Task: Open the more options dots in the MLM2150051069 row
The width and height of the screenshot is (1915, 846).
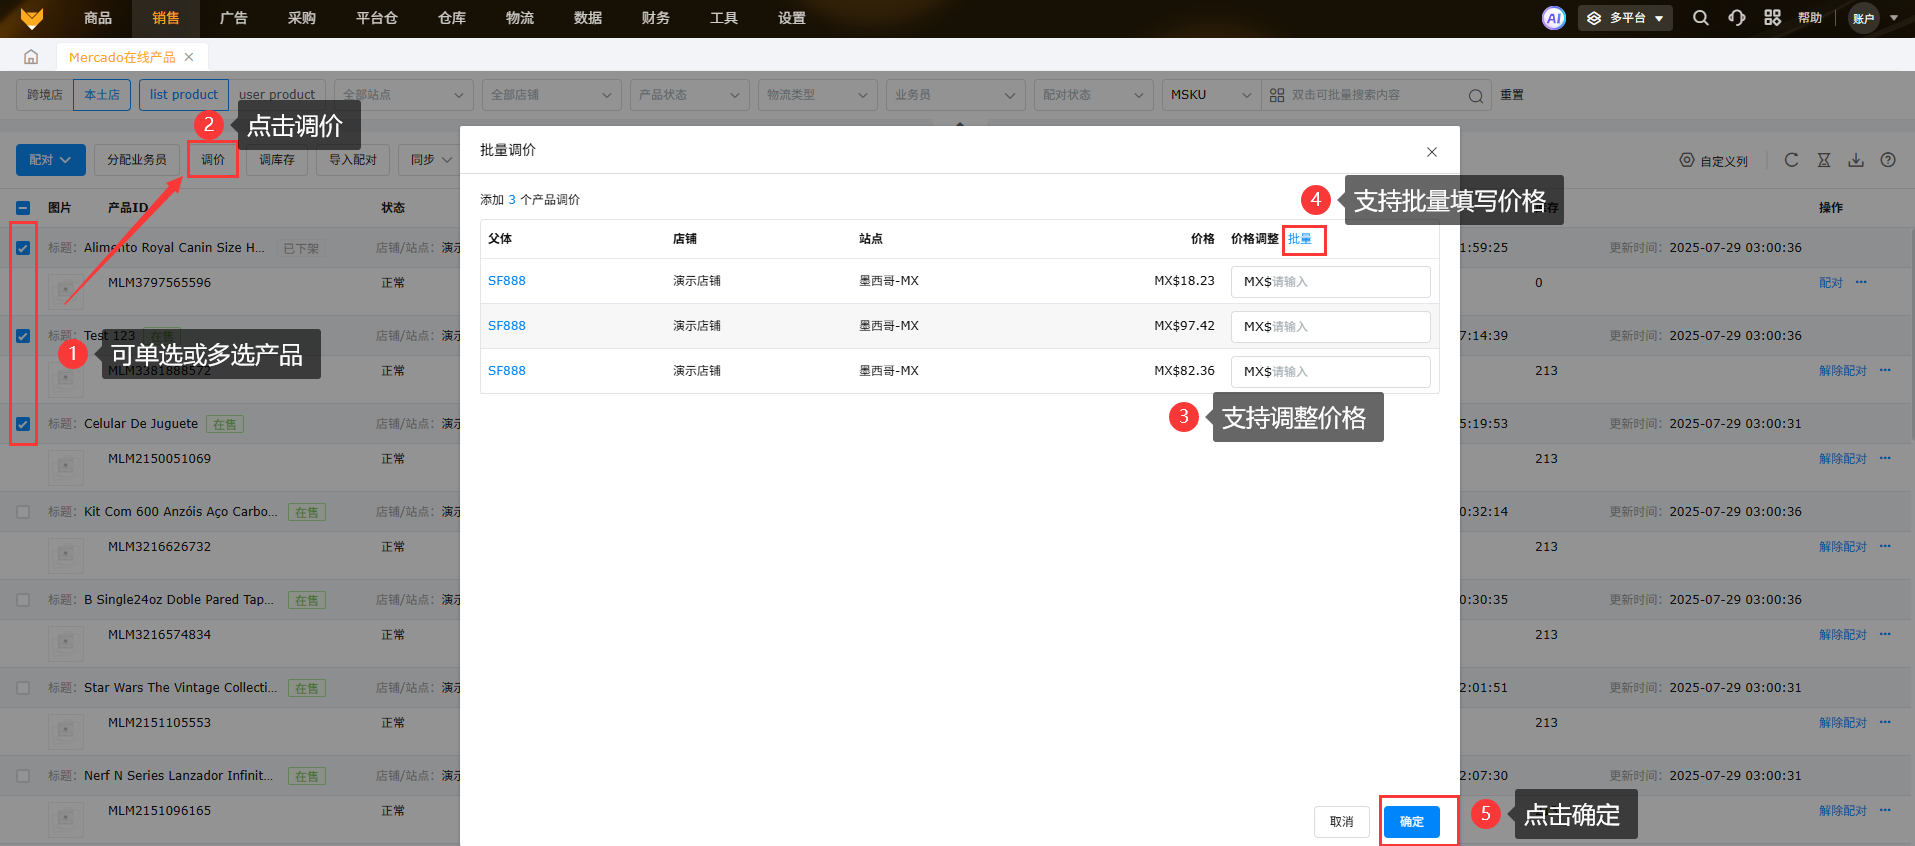Action: tap(1885, 459)
